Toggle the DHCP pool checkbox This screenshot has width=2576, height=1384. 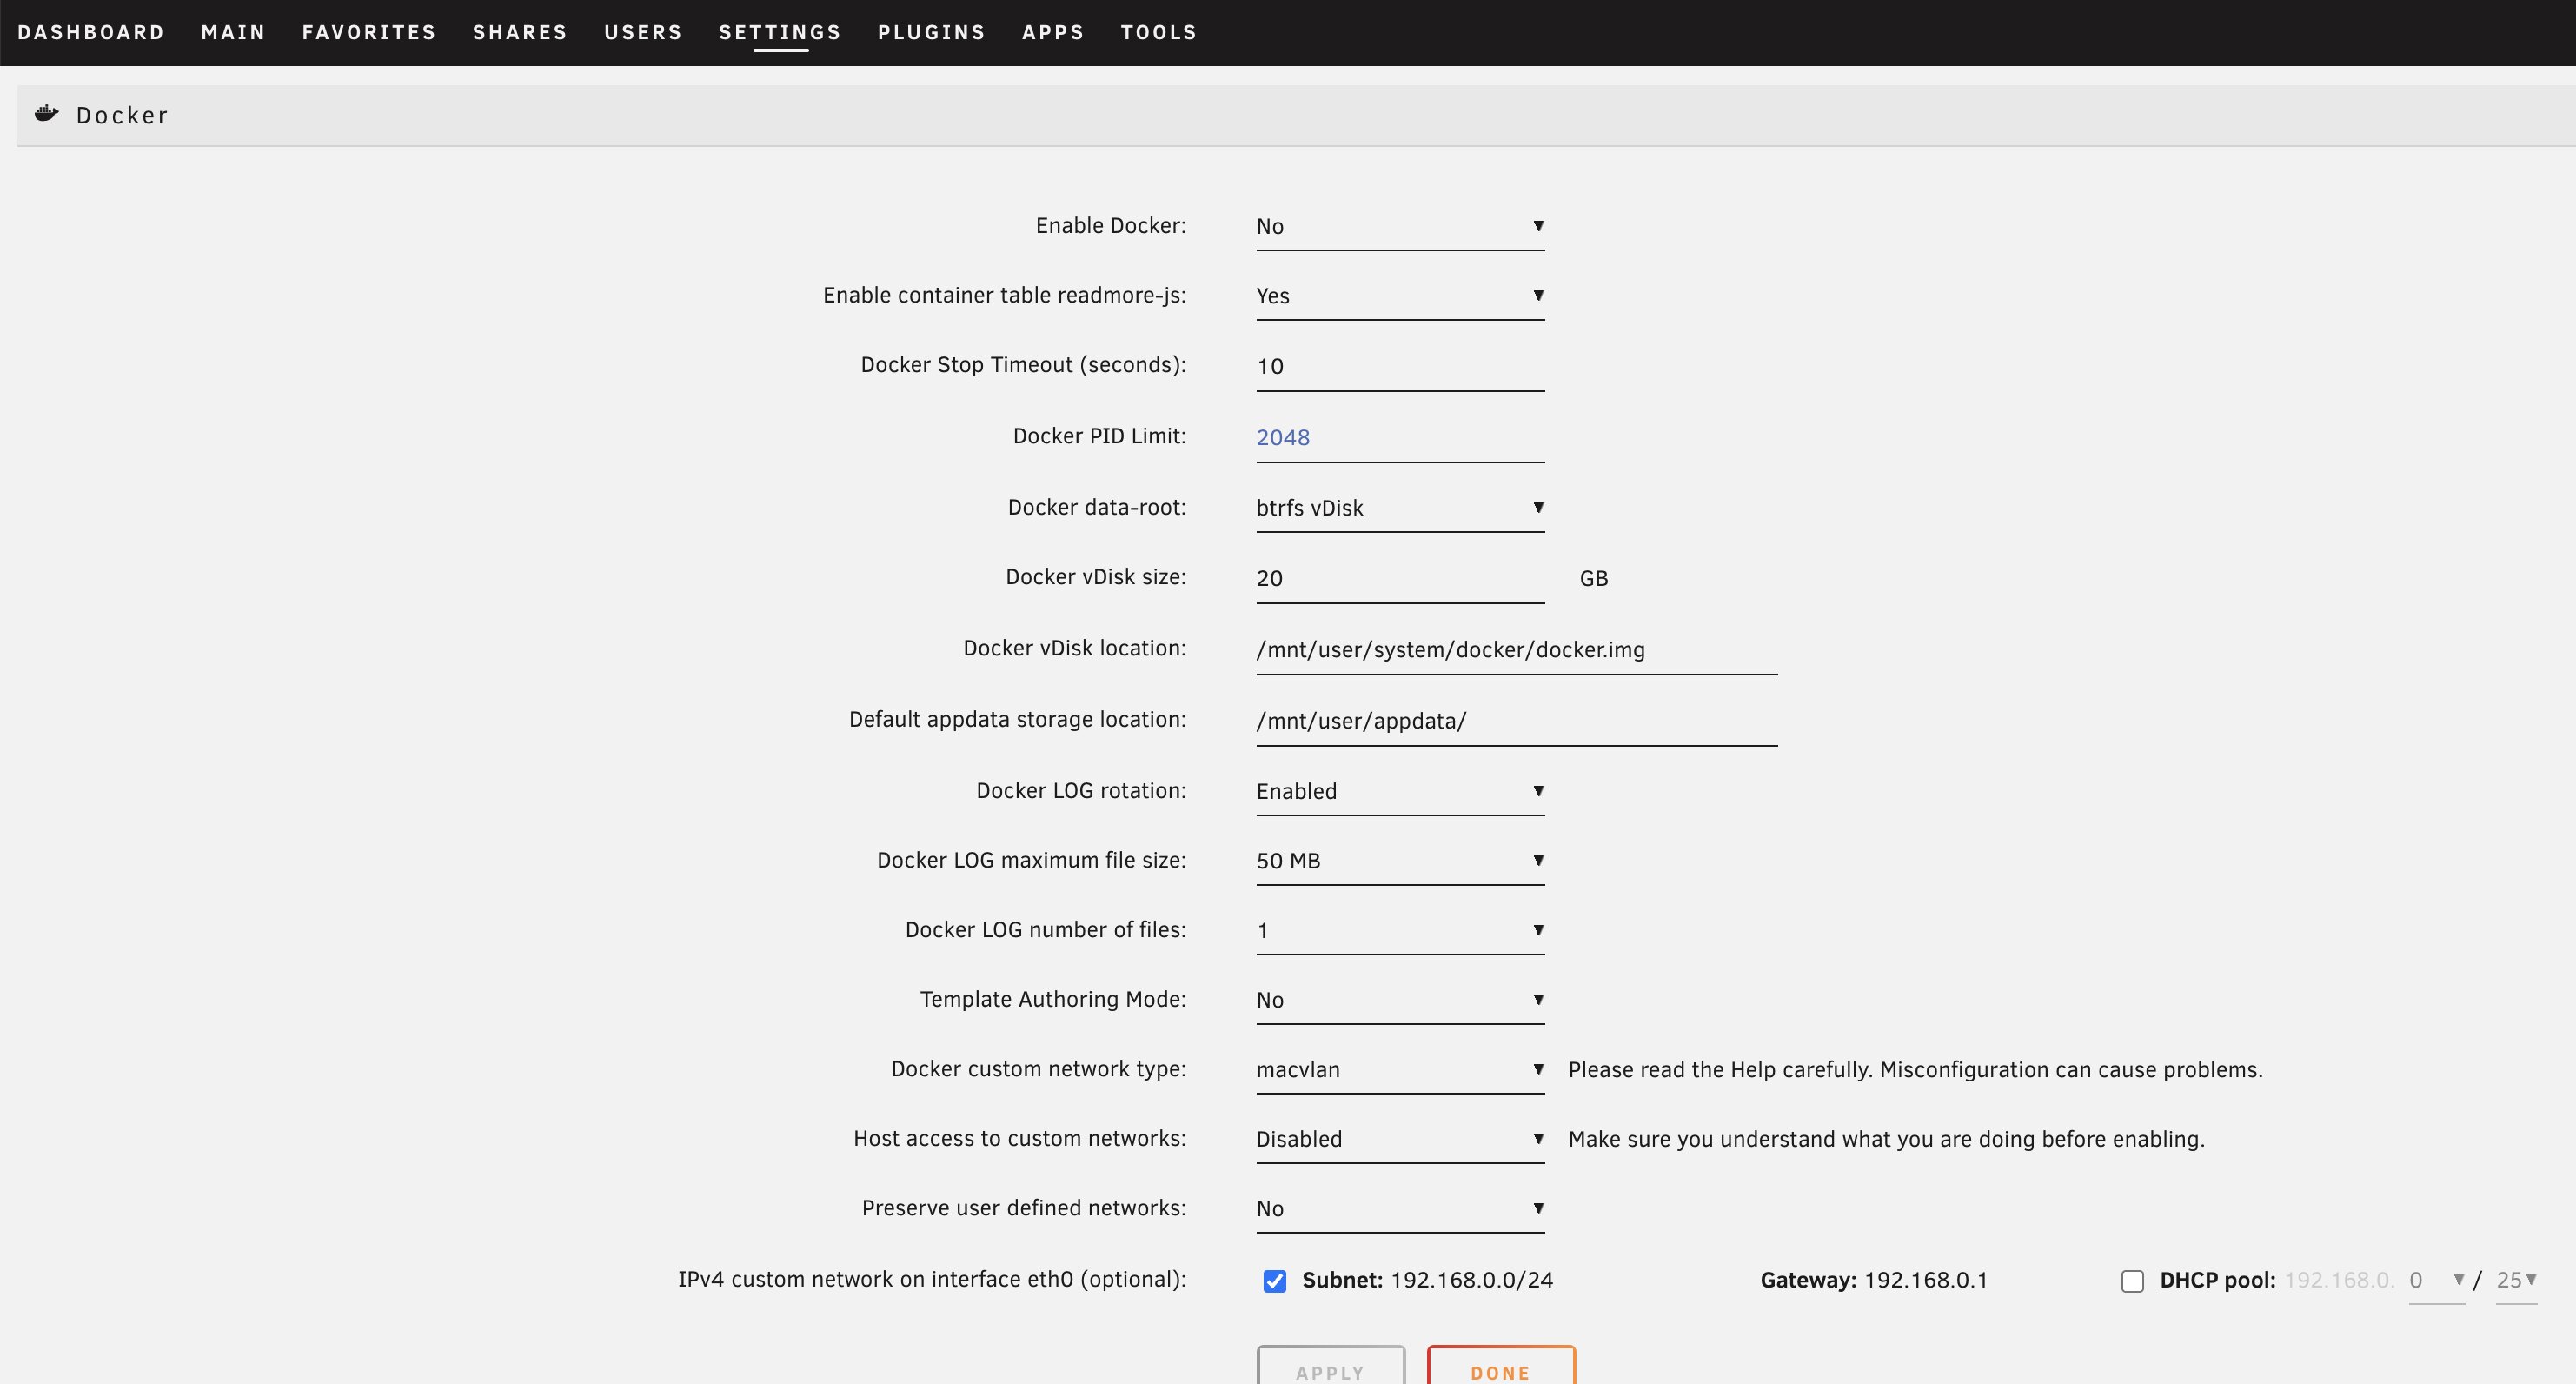[x=2132, y=1281]
